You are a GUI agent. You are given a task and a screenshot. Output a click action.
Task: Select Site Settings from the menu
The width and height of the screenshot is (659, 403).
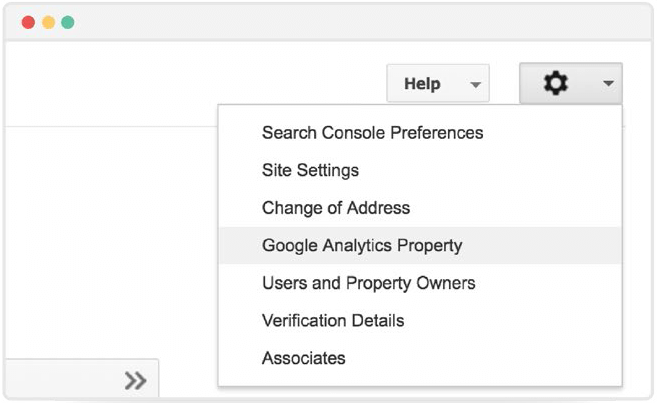pyautogui.click(x=310, y=170)
